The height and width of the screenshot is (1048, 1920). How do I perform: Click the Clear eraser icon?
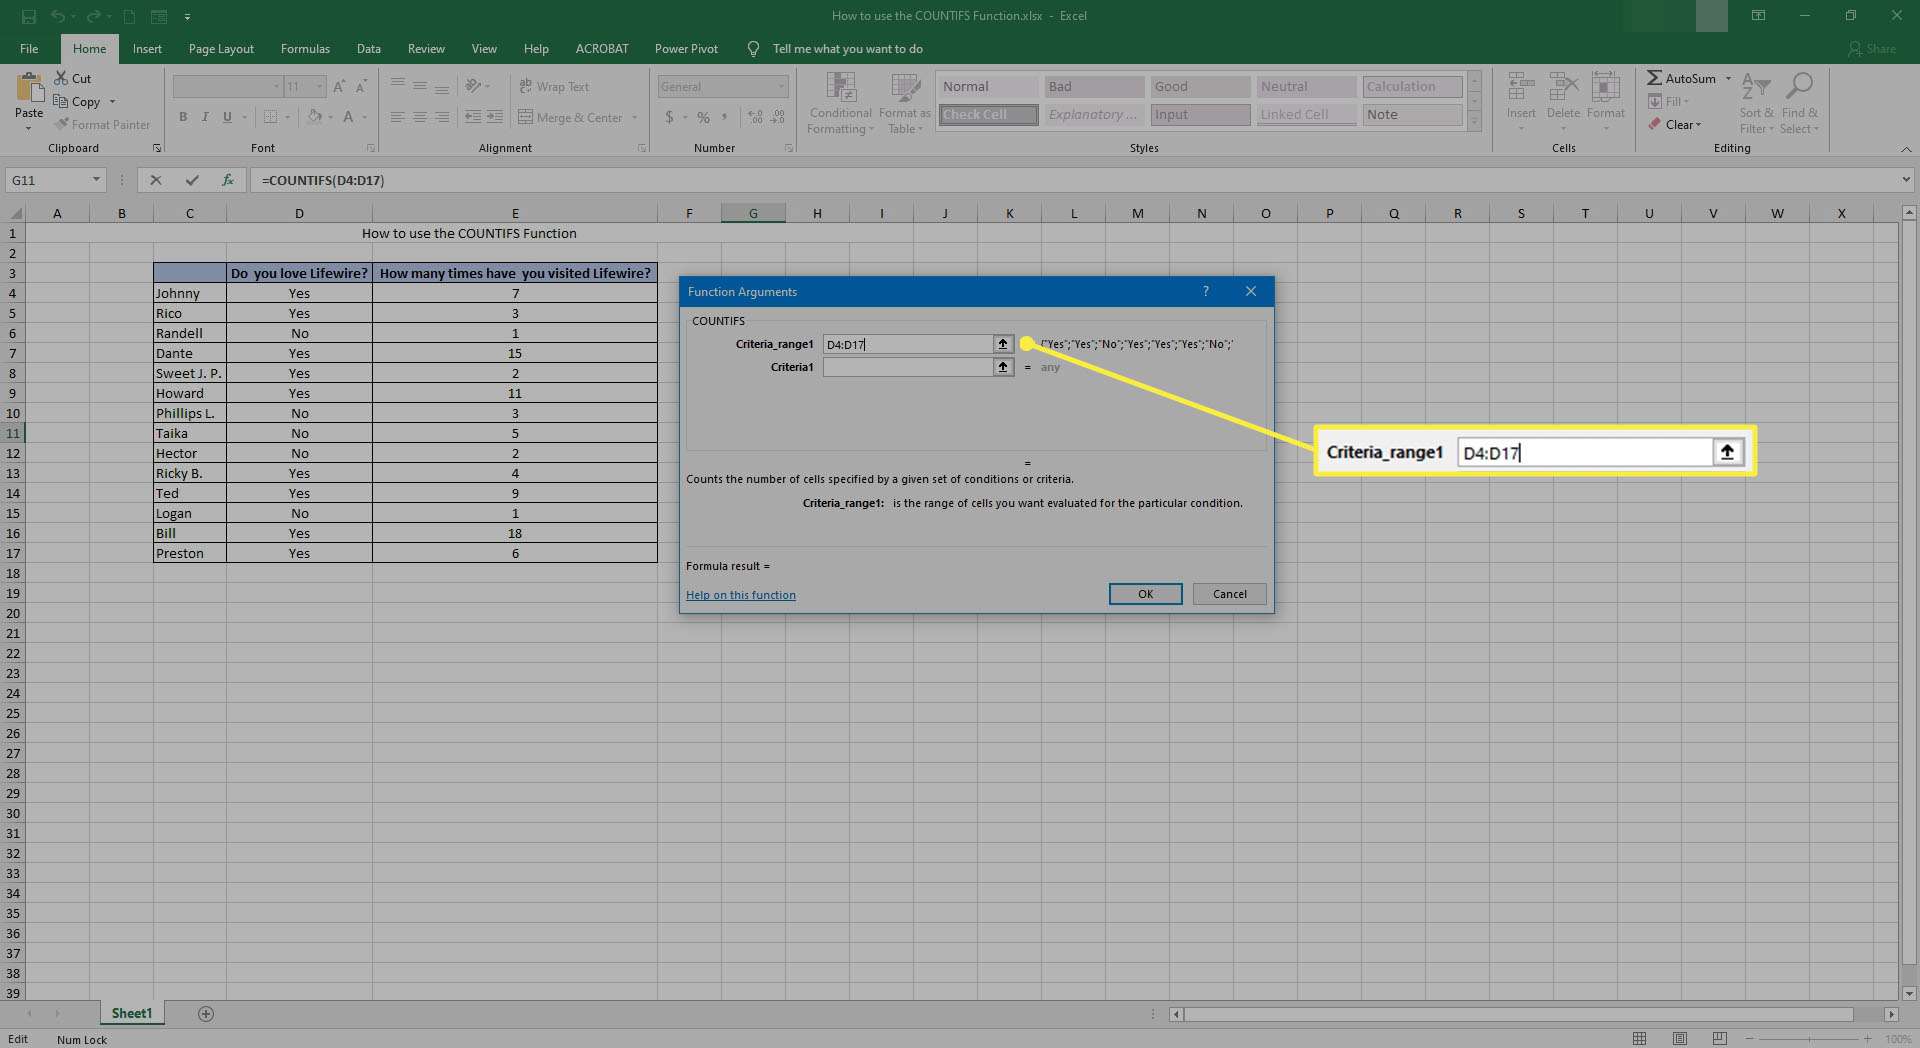1654,124
